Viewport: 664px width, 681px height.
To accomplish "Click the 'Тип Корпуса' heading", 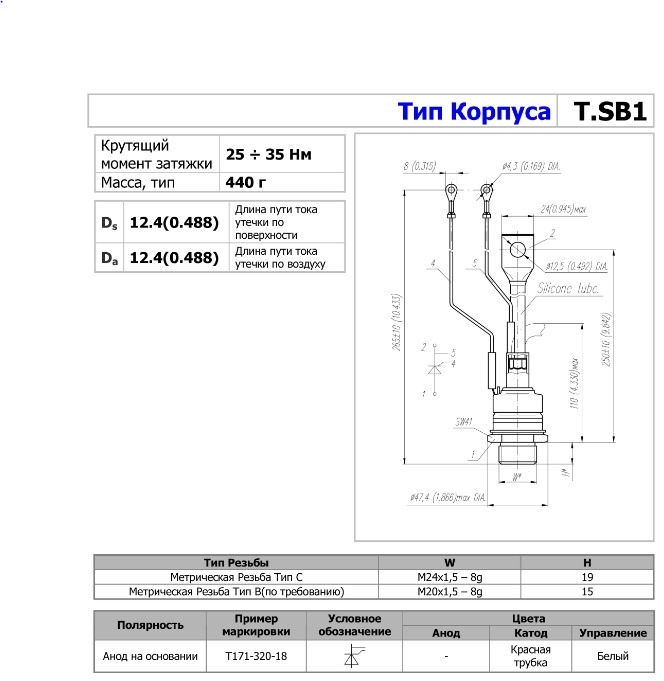I will 474,111.
